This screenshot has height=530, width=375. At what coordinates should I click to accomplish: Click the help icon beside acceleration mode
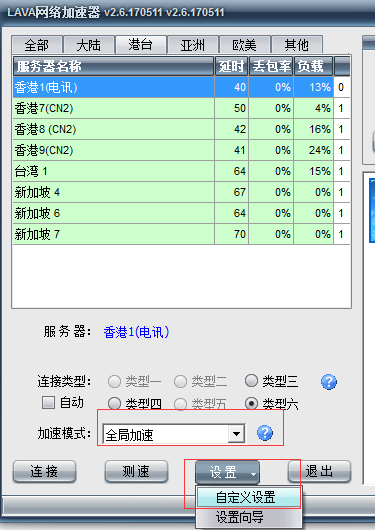[x=265, y=433]
